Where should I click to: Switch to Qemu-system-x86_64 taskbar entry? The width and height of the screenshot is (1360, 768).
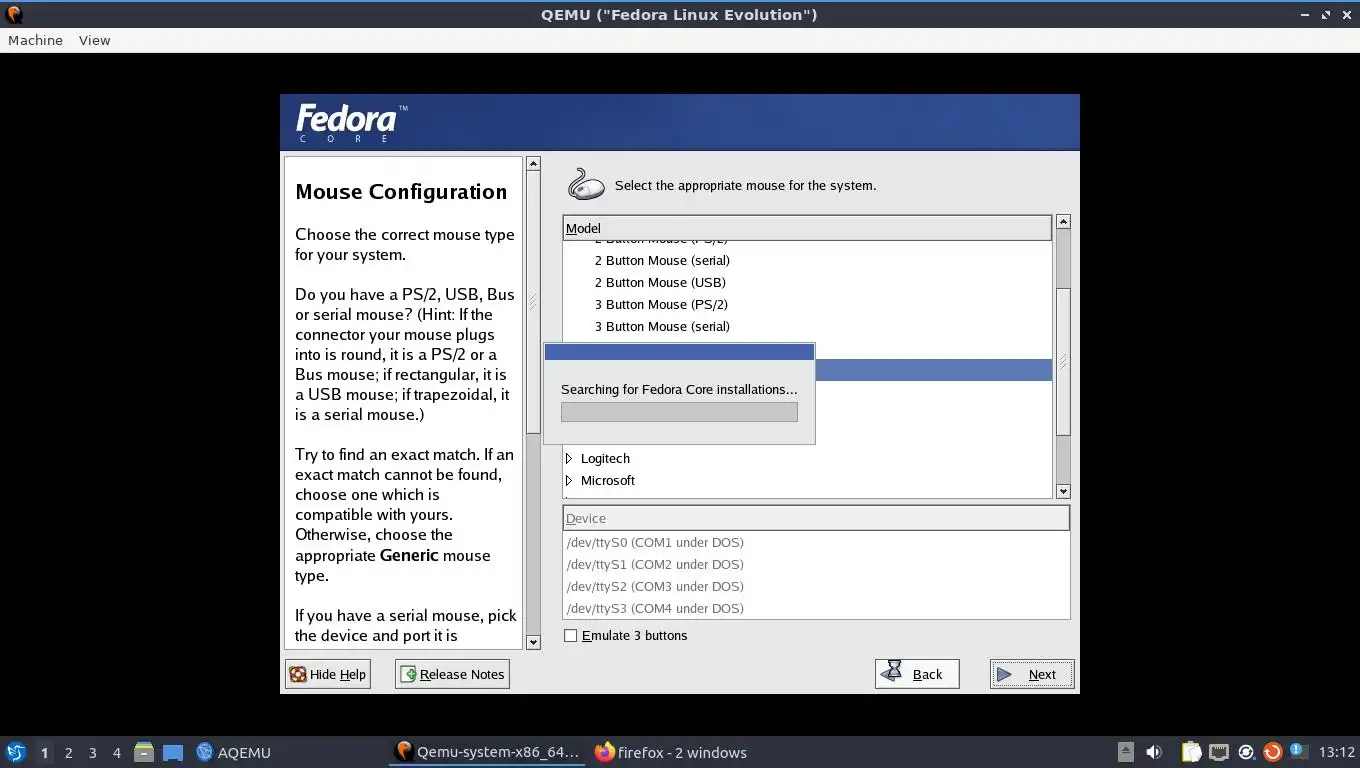tap(488, 752)
